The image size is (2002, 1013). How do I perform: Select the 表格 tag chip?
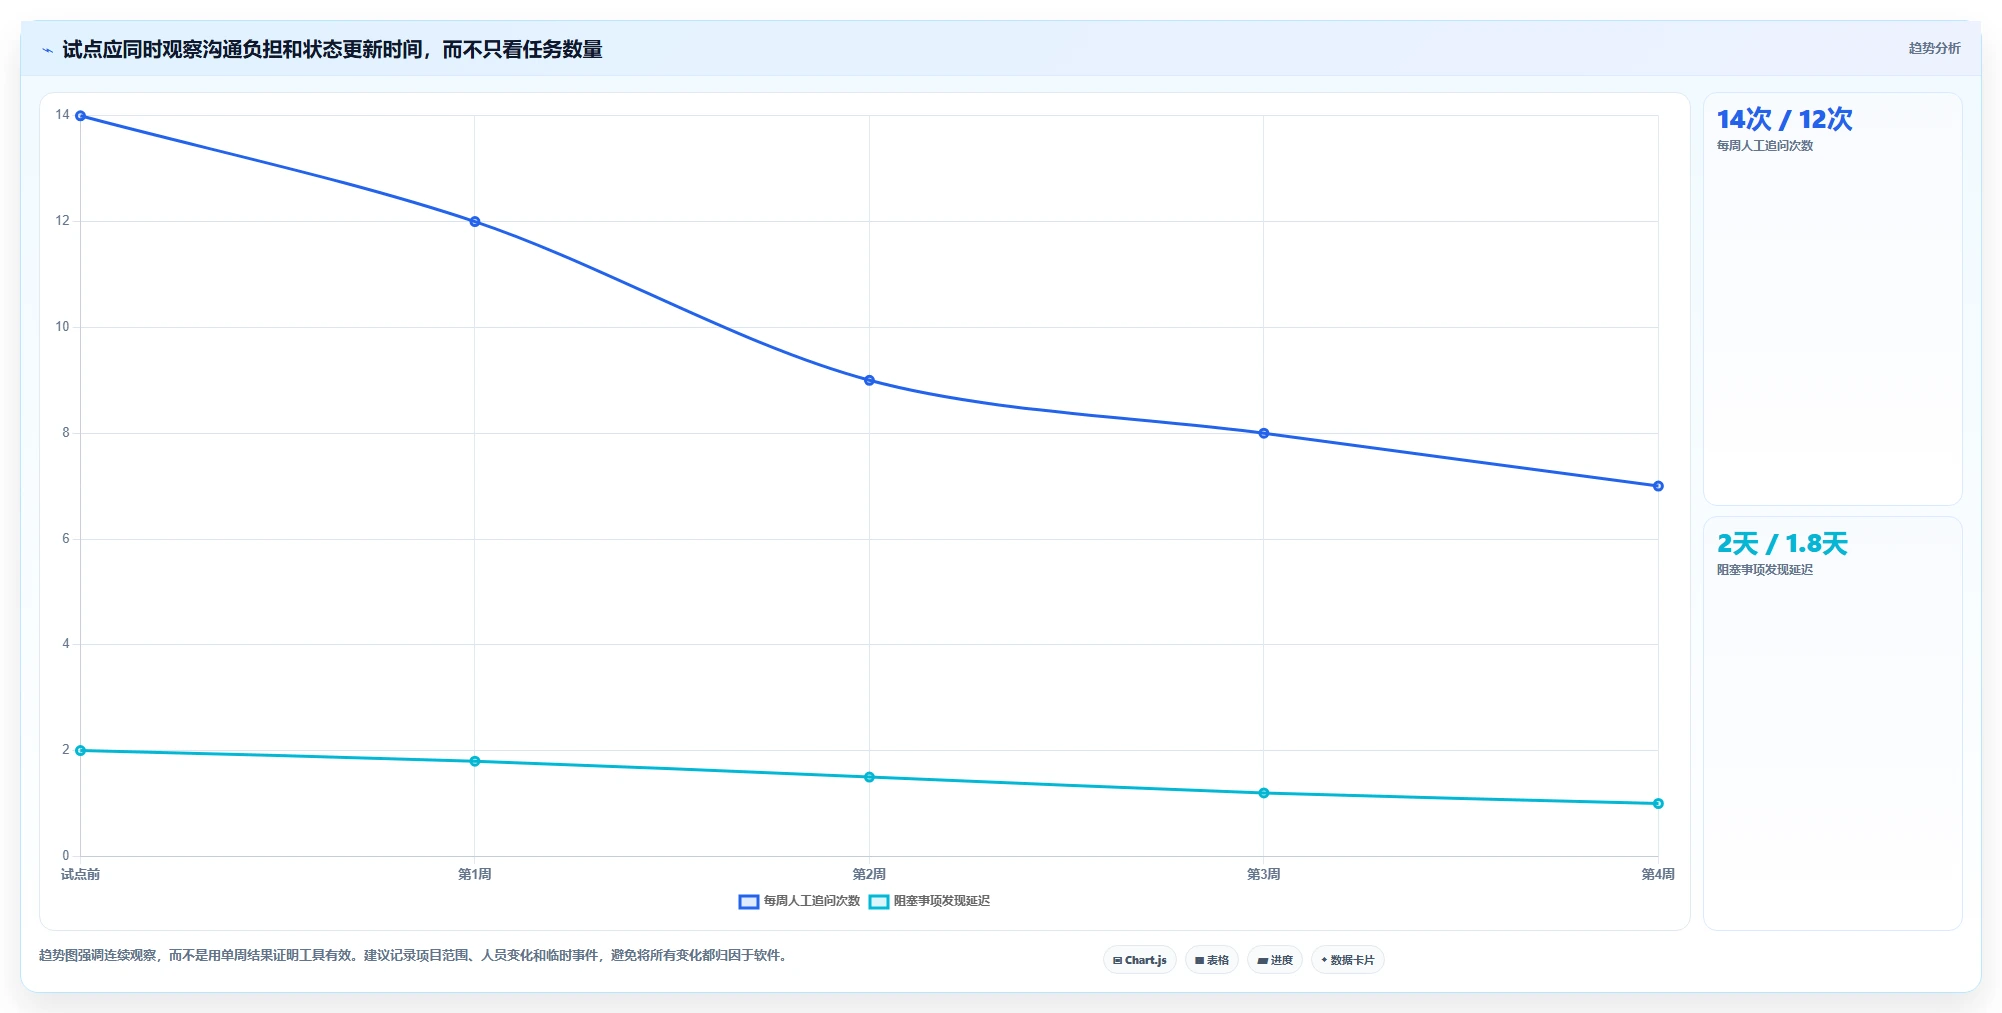click(1212, 960)
